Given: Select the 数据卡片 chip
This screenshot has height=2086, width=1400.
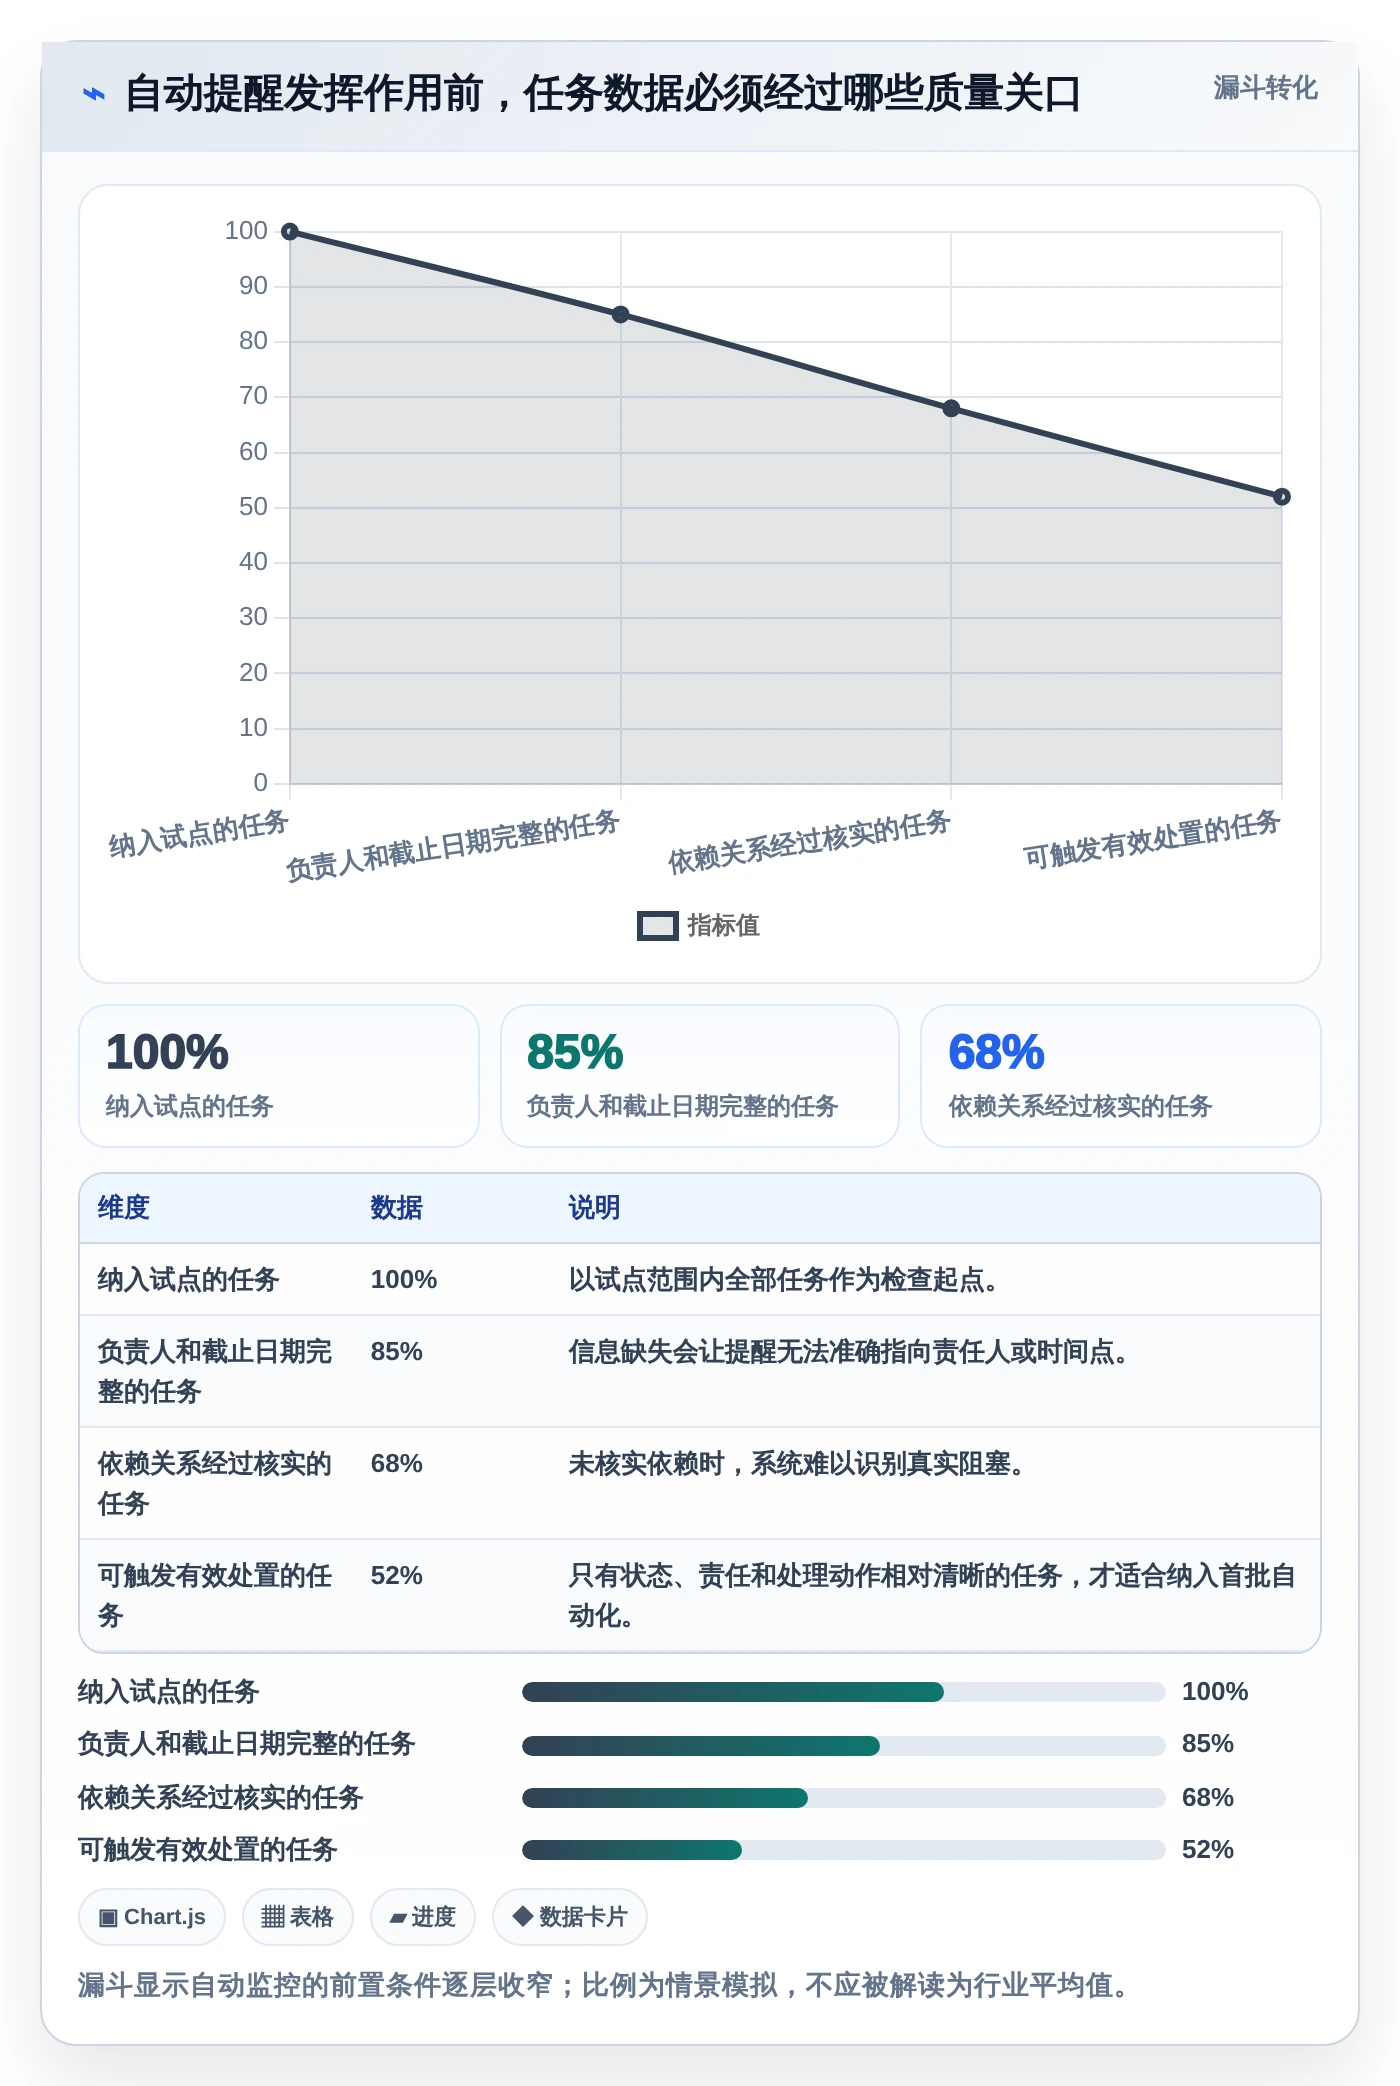Looking at the screenshot, I should pos(569,1917).
